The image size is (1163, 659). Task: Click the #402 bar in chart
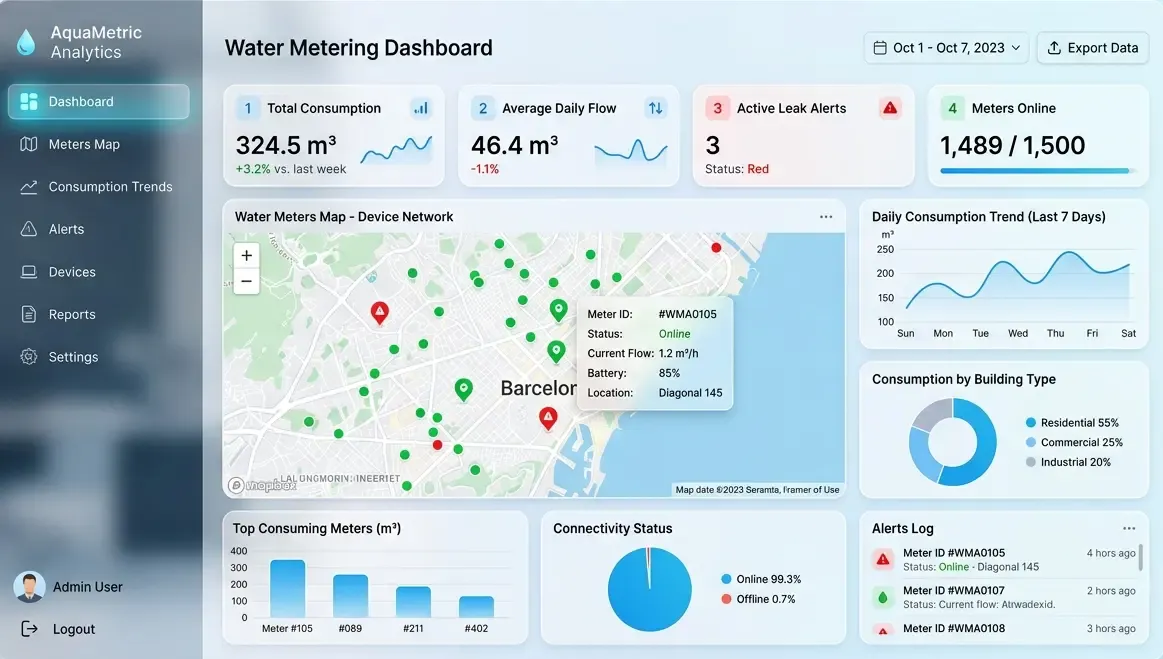476,606
